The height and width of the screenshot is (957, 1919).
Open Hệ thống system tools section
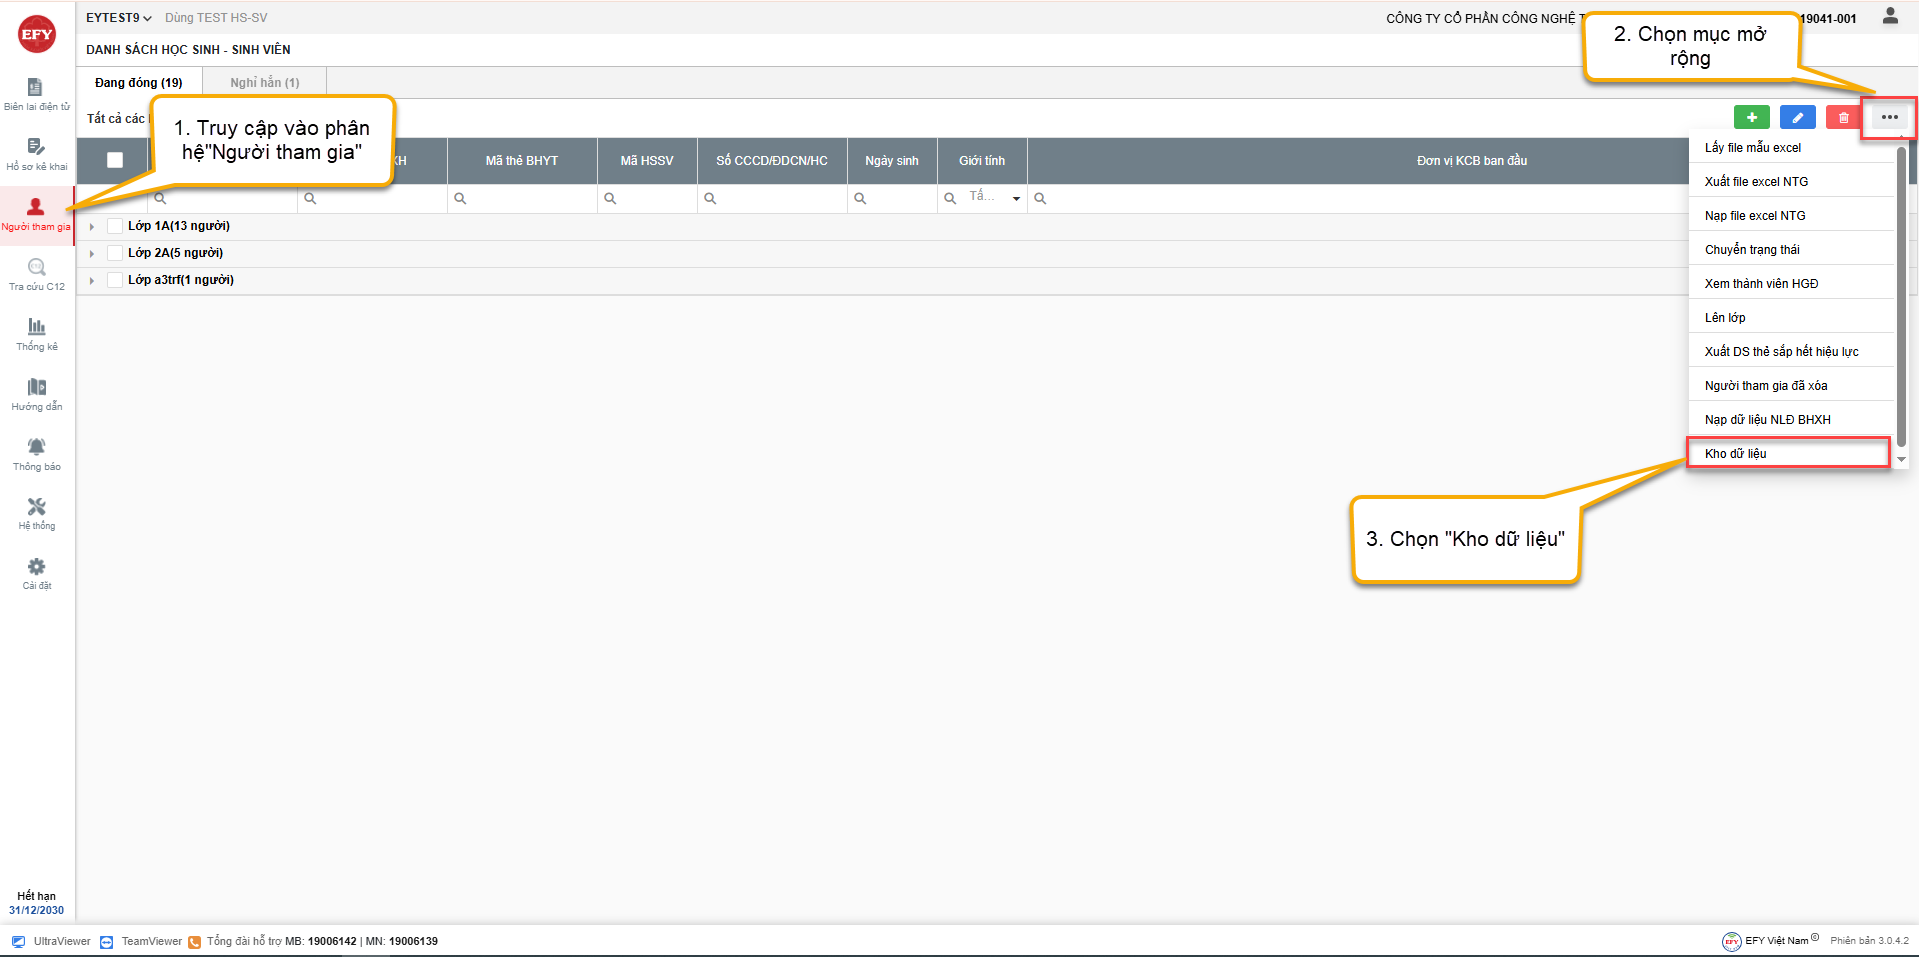point(36,514)
